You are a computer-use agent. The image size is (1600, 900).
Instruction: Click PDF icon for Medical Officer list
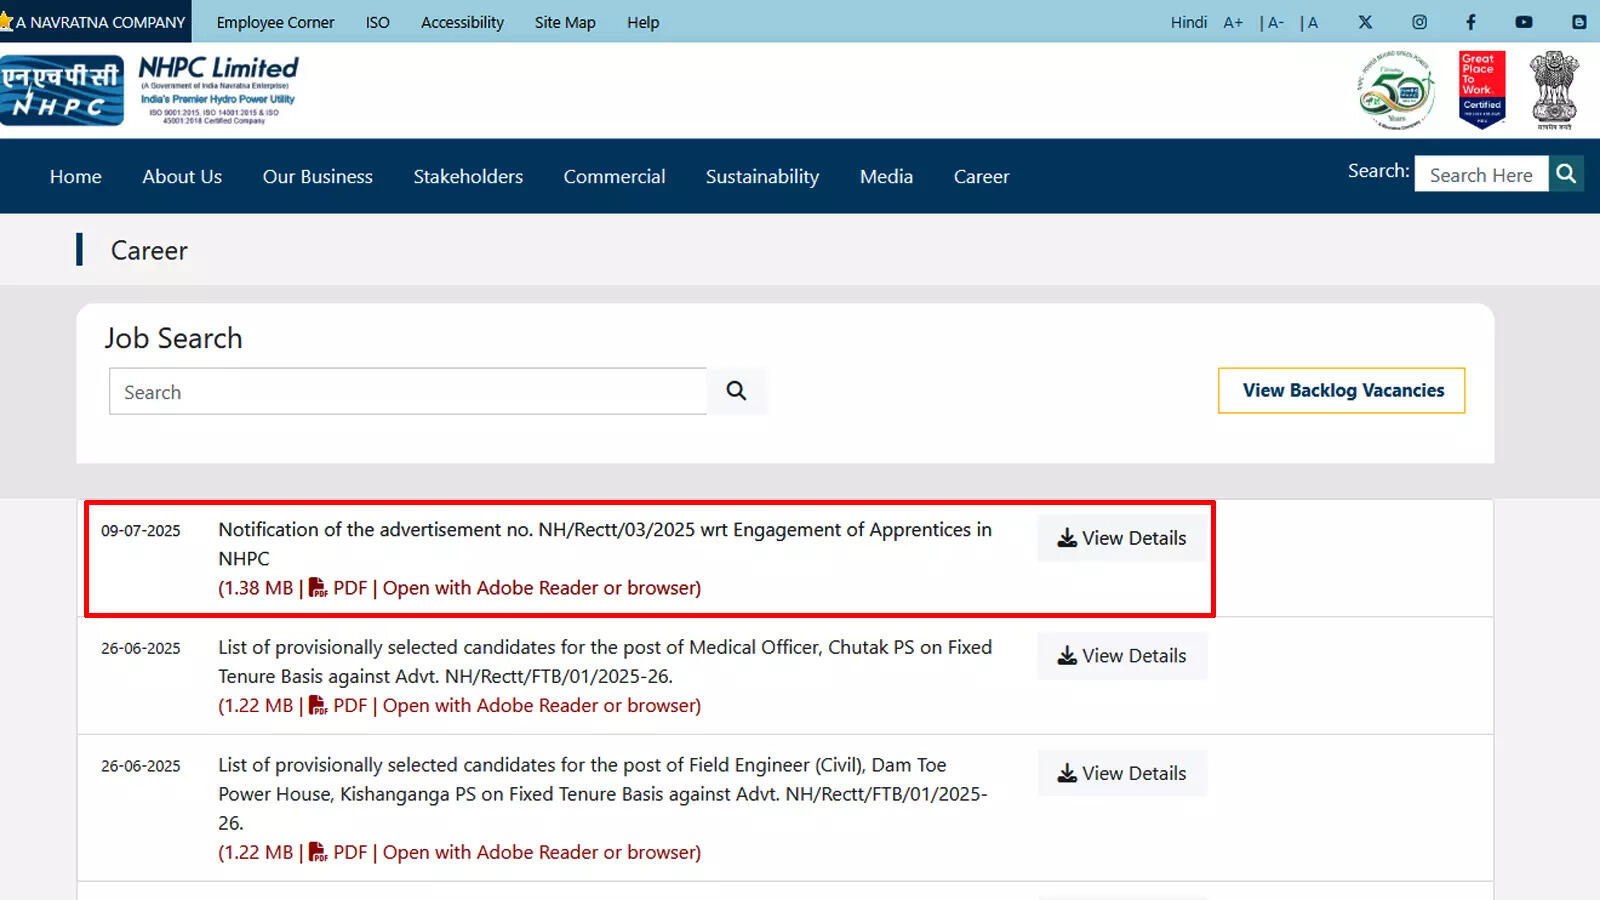pyautogui.click(x=318, y=706)
